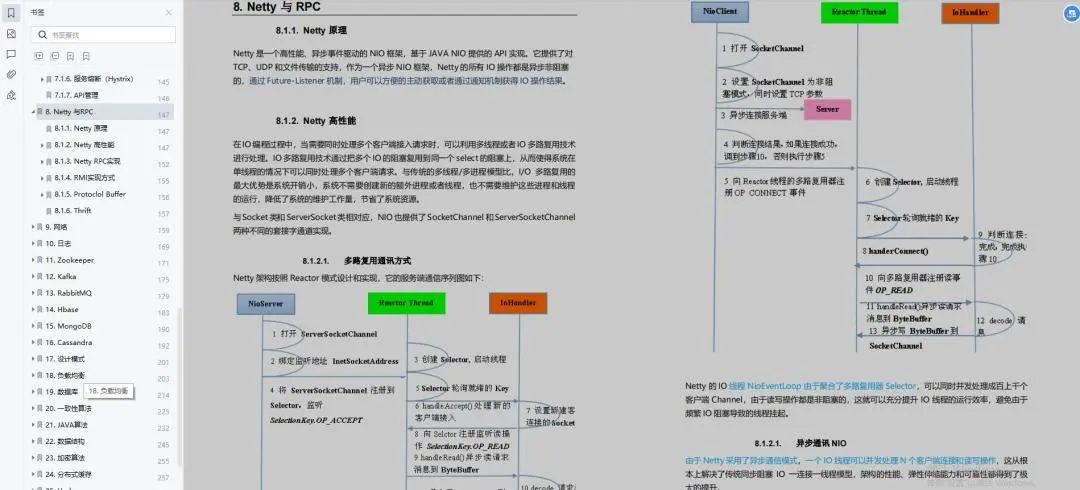The width and height of the screenshot is (1080, 490).
Task: Click page number 155 in bookmark list
Action: click(x=163, y=181)
